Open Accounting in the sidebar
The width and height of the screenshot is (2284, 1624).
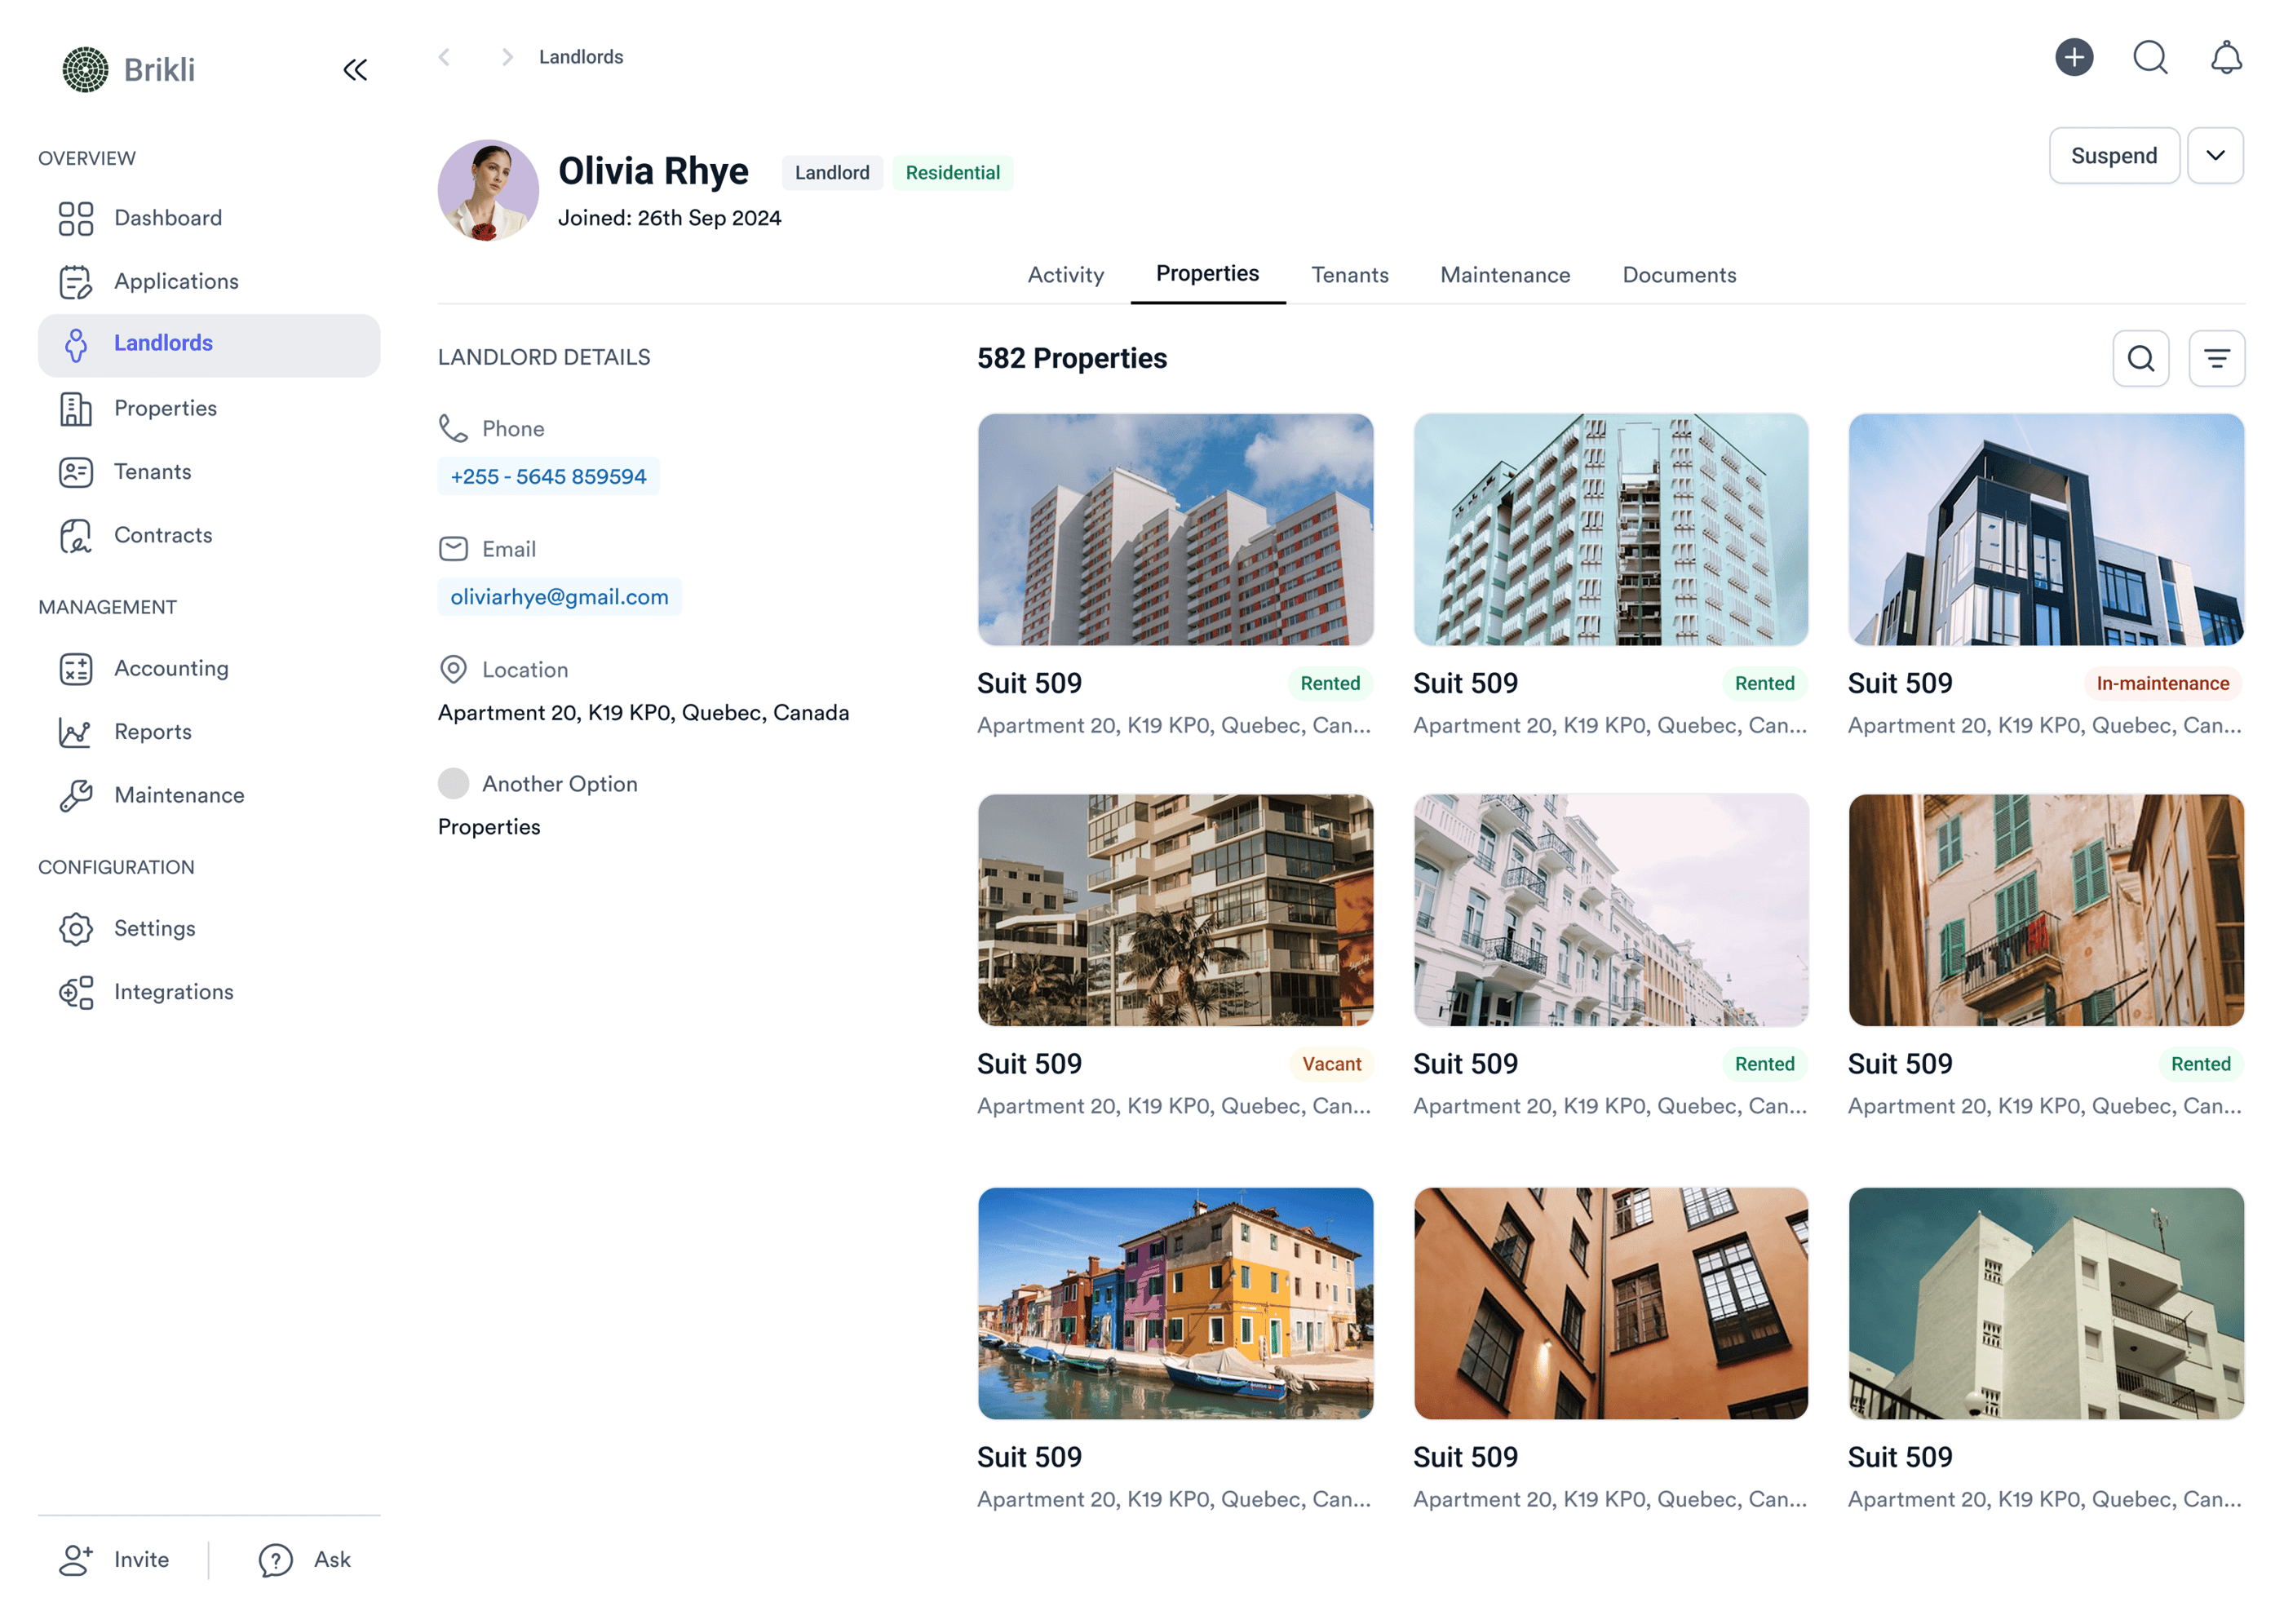pos(171,668)
